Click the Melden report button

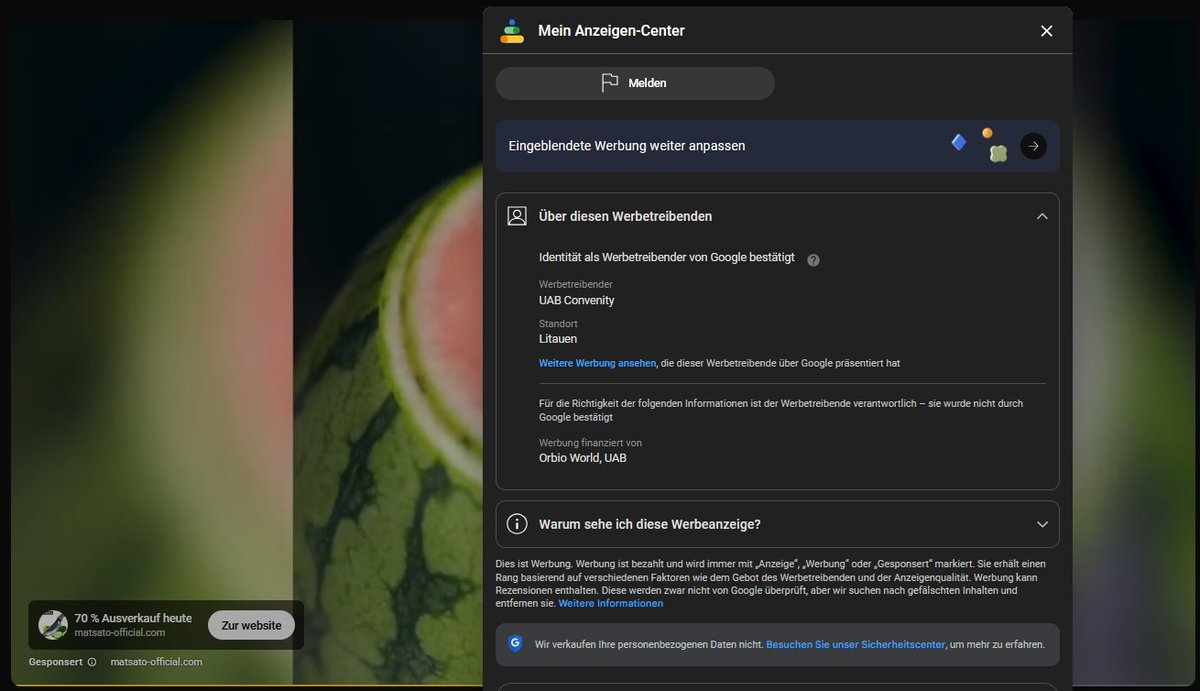[x=635, y=83]
